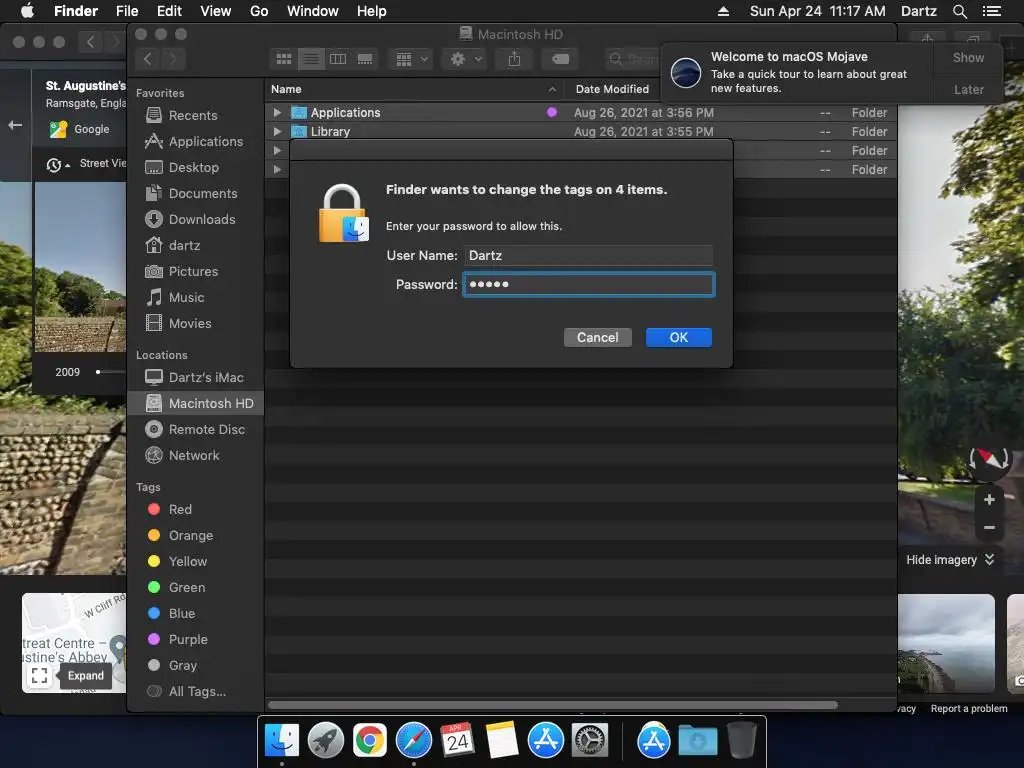Open Calendar from the Dock

tap(458, 741)
